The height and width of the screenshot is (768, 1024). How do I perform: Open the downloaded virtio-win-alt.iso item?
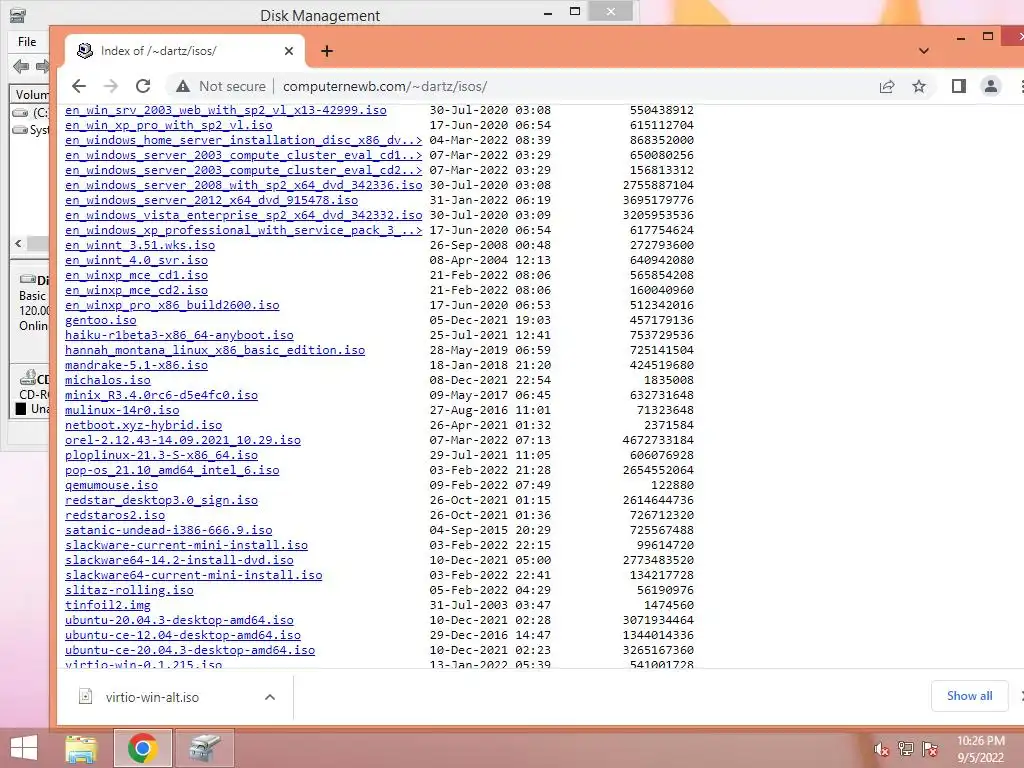pos(152,697)
